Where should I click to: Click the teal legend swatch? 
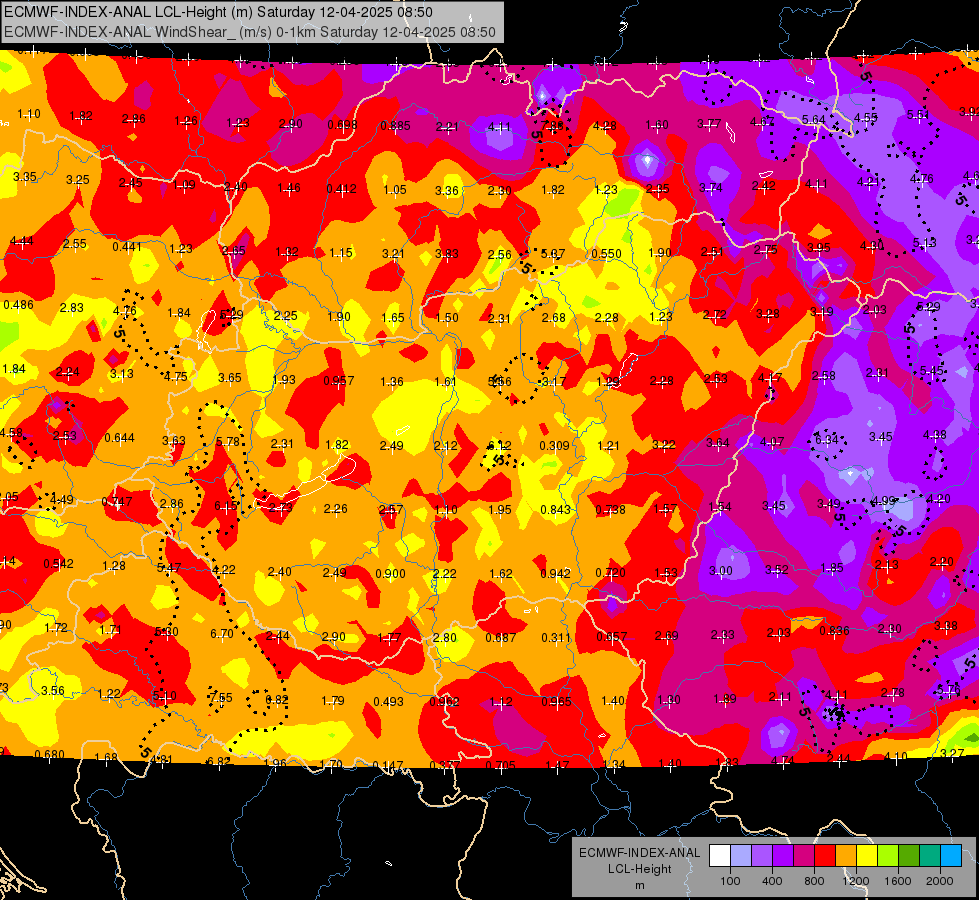coord(930,856)
